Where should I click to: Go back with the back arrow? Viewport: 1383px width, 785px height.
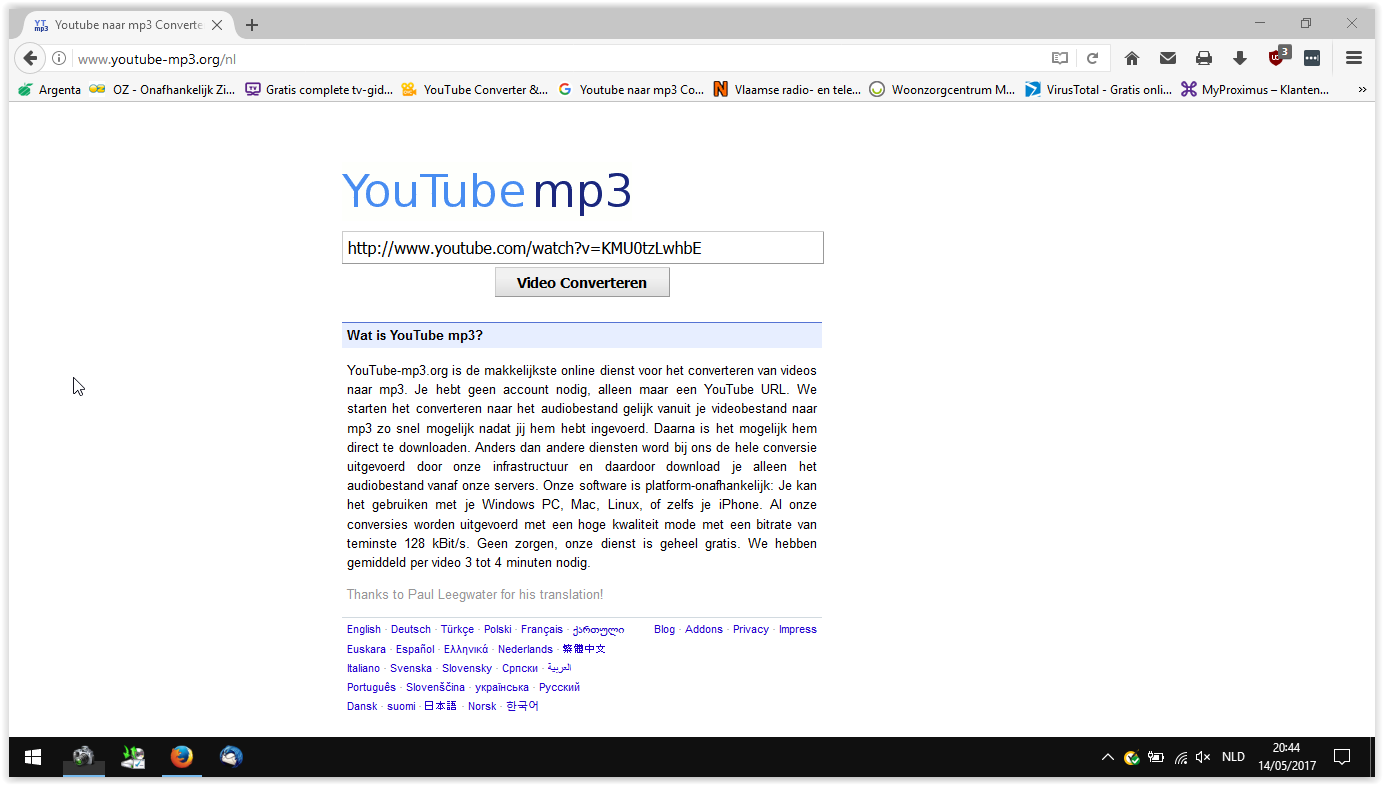click(x=30, y=59)
